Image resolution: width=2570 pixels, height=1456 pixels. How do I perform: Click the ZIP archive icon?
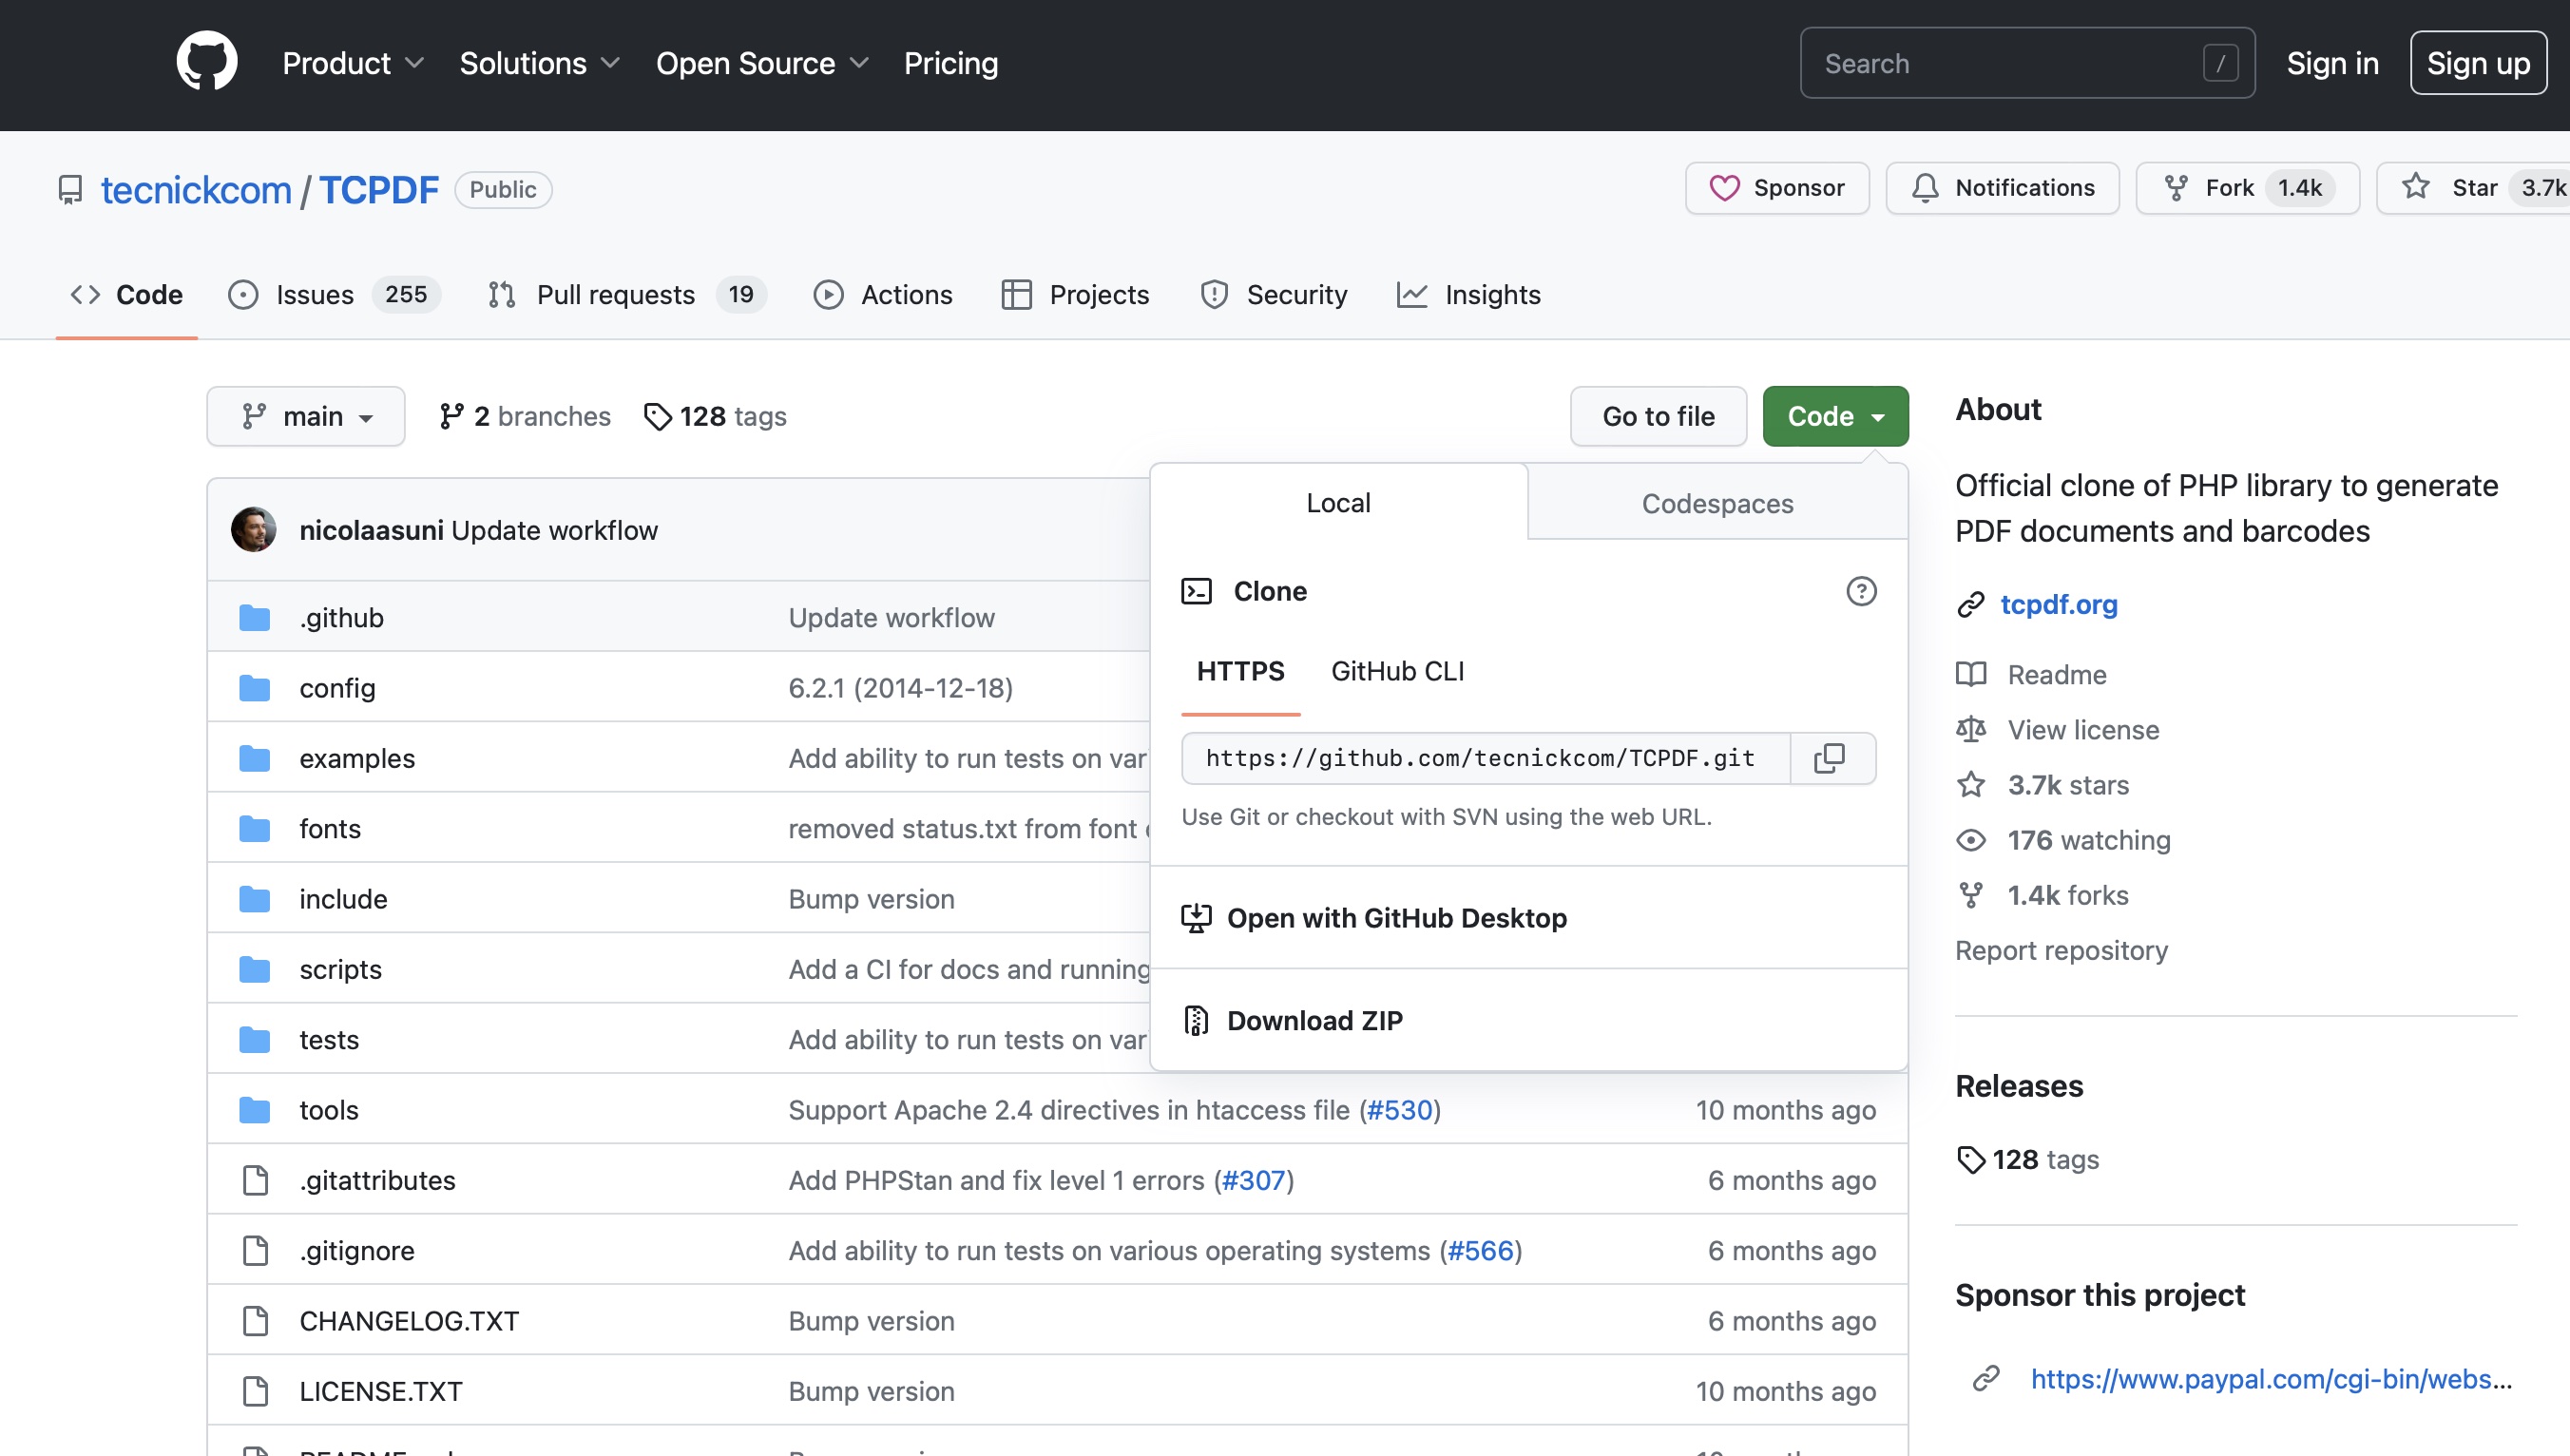tap(1197, 1020)
